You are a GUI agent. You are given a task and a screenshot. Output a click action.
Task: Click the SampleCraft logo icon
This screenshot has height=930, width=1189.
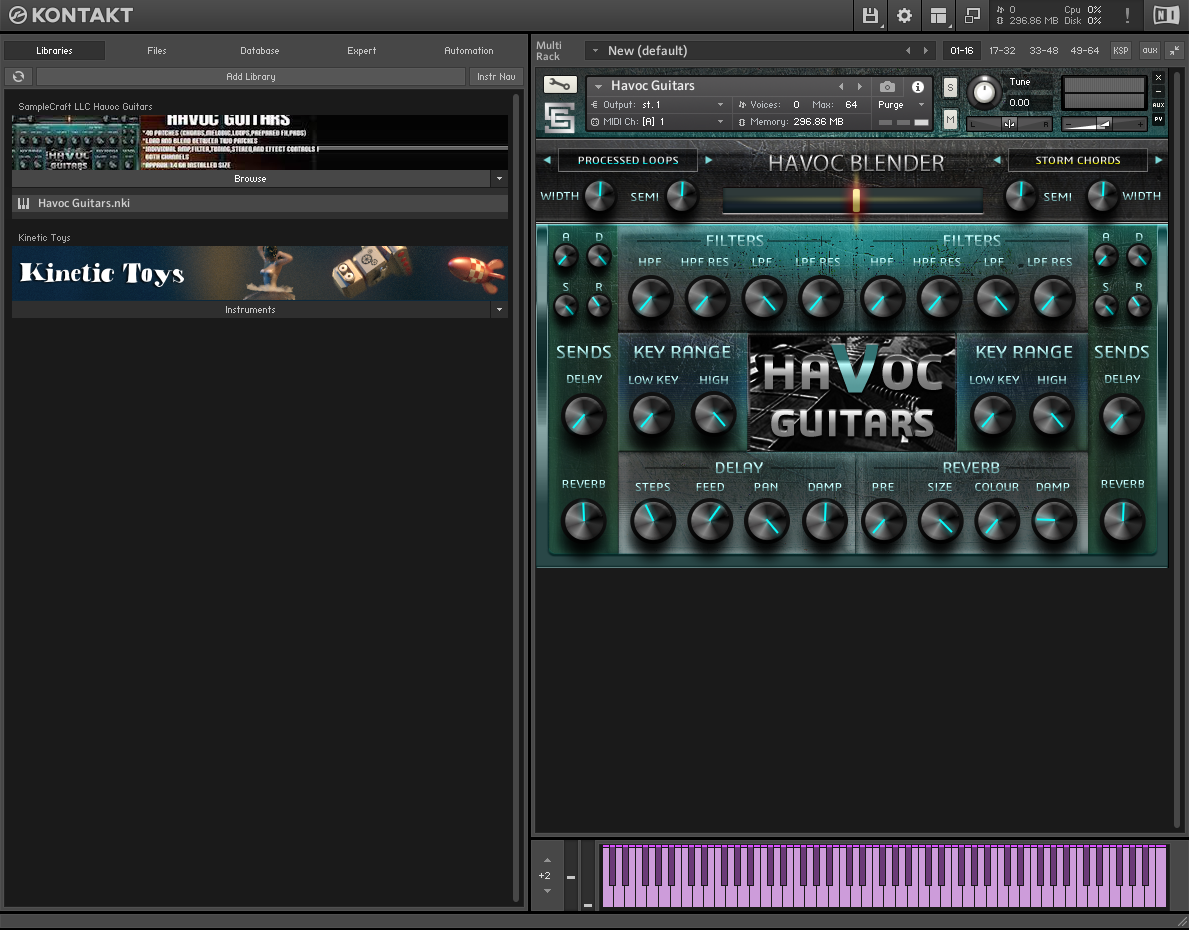coord(560,117)
